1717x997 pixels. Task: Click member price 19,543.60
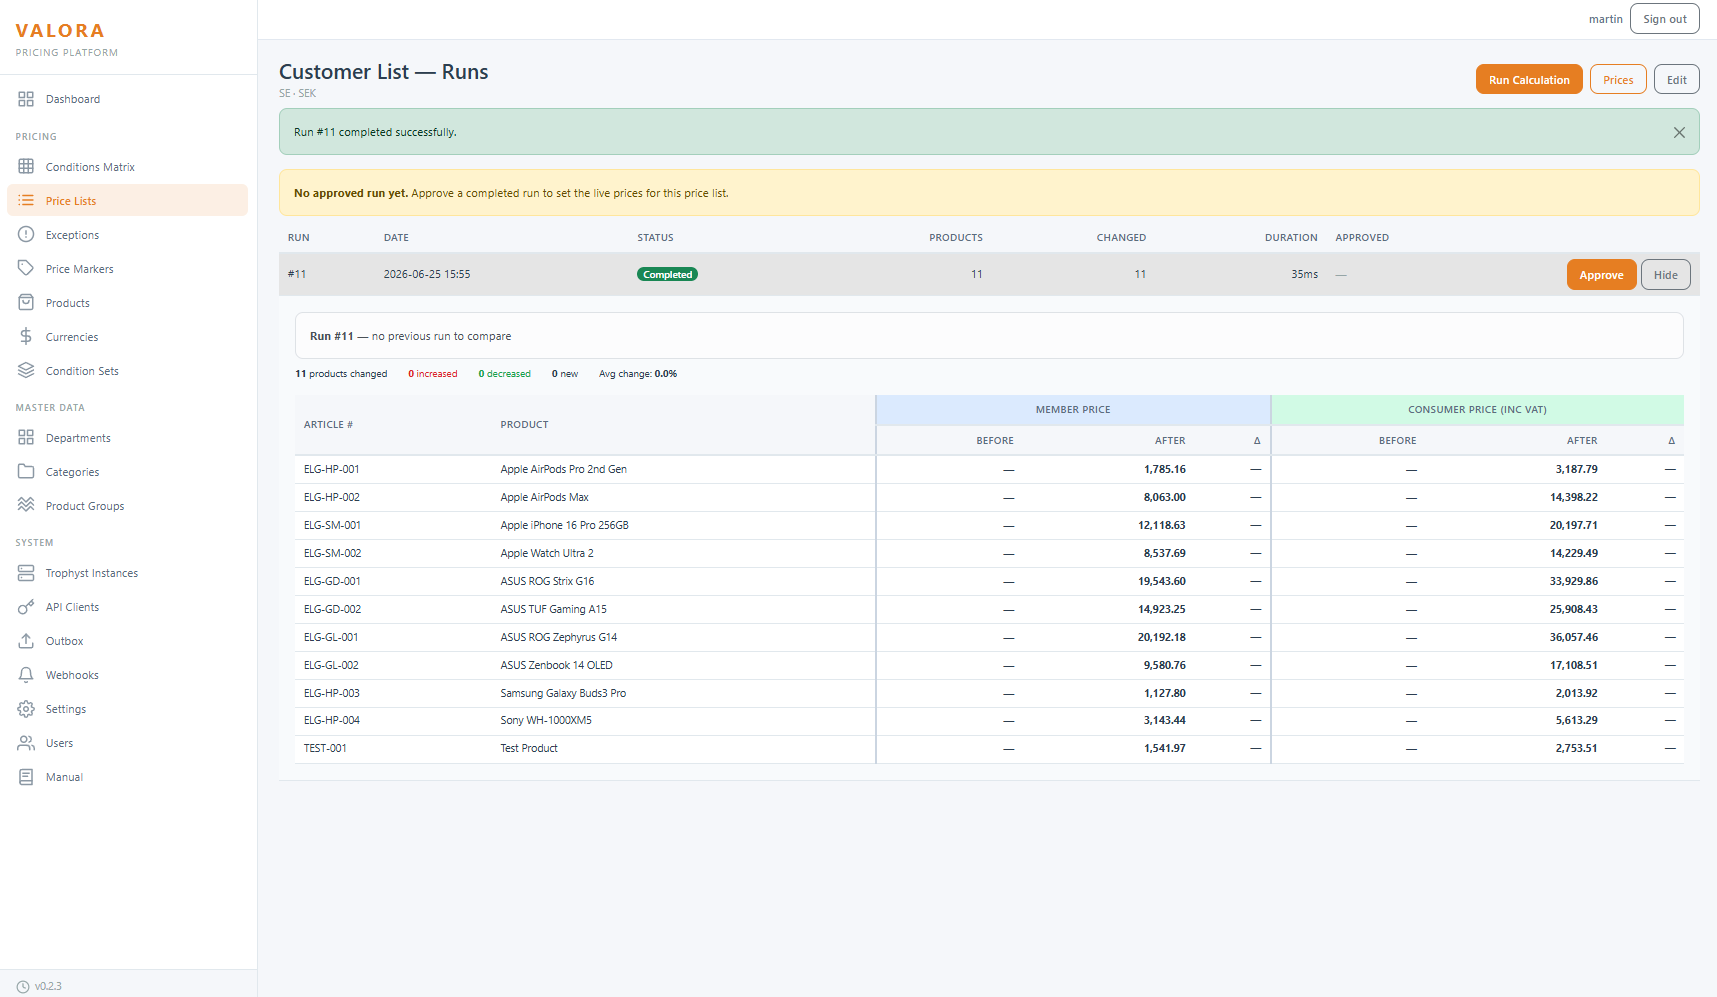1162,581
